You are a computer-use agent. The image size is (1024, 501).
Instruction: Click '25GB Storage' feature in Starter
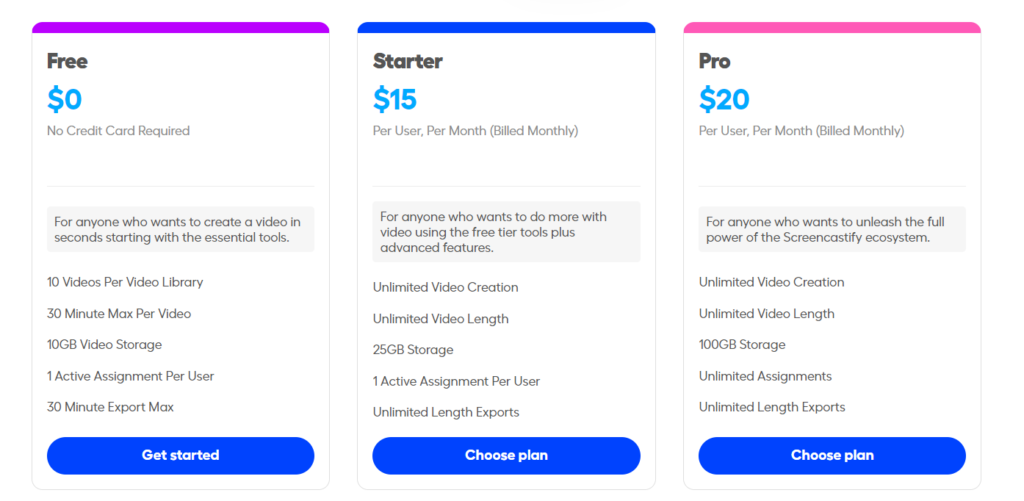[413, 350]
